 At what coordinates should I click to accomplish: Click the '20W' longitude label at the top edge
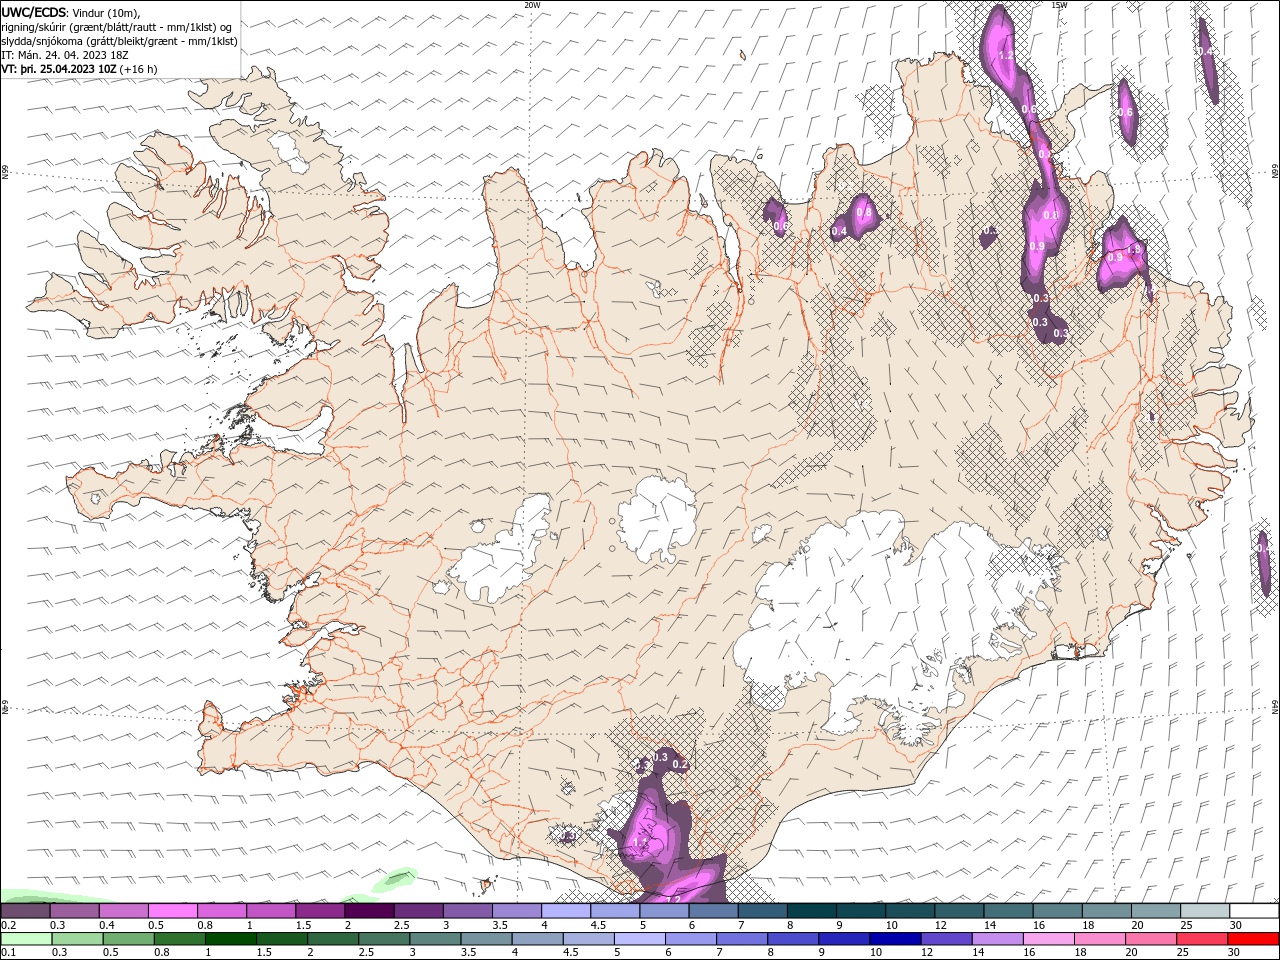coord(532,5)
